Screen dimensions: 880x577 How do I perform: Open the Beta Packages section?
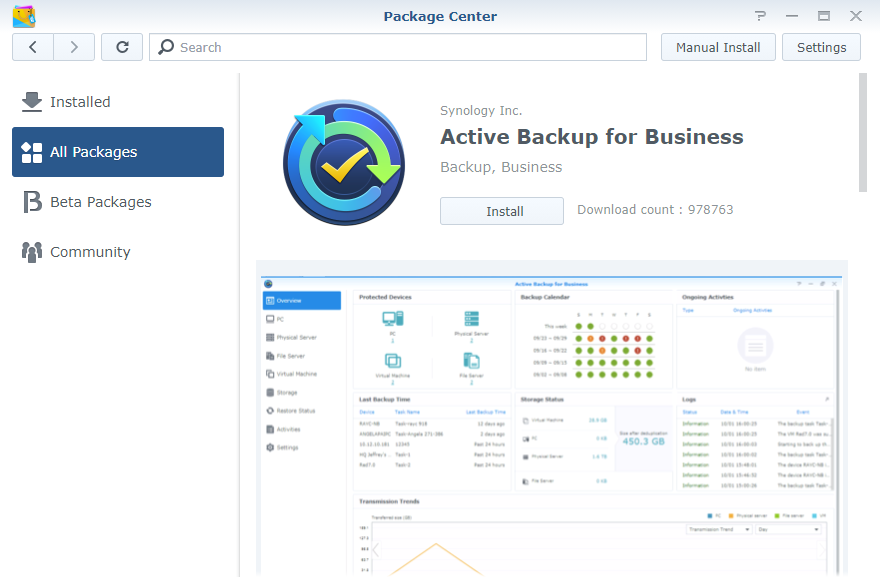118,202
